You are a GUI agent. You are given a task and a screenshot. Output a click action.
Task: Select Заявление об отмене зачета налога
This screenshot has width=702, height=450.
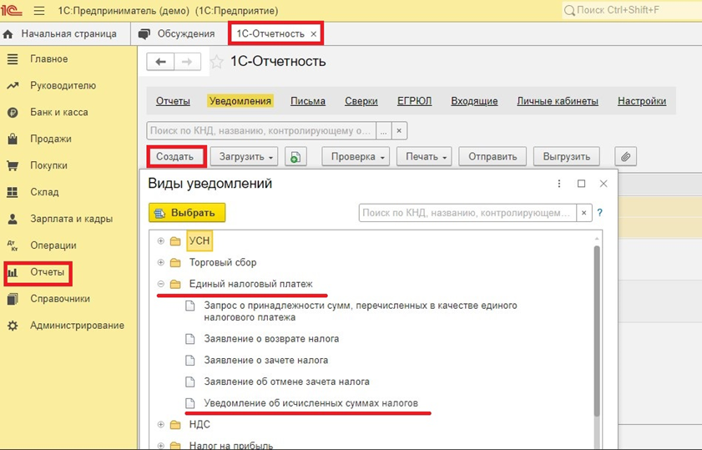[287, 382]
